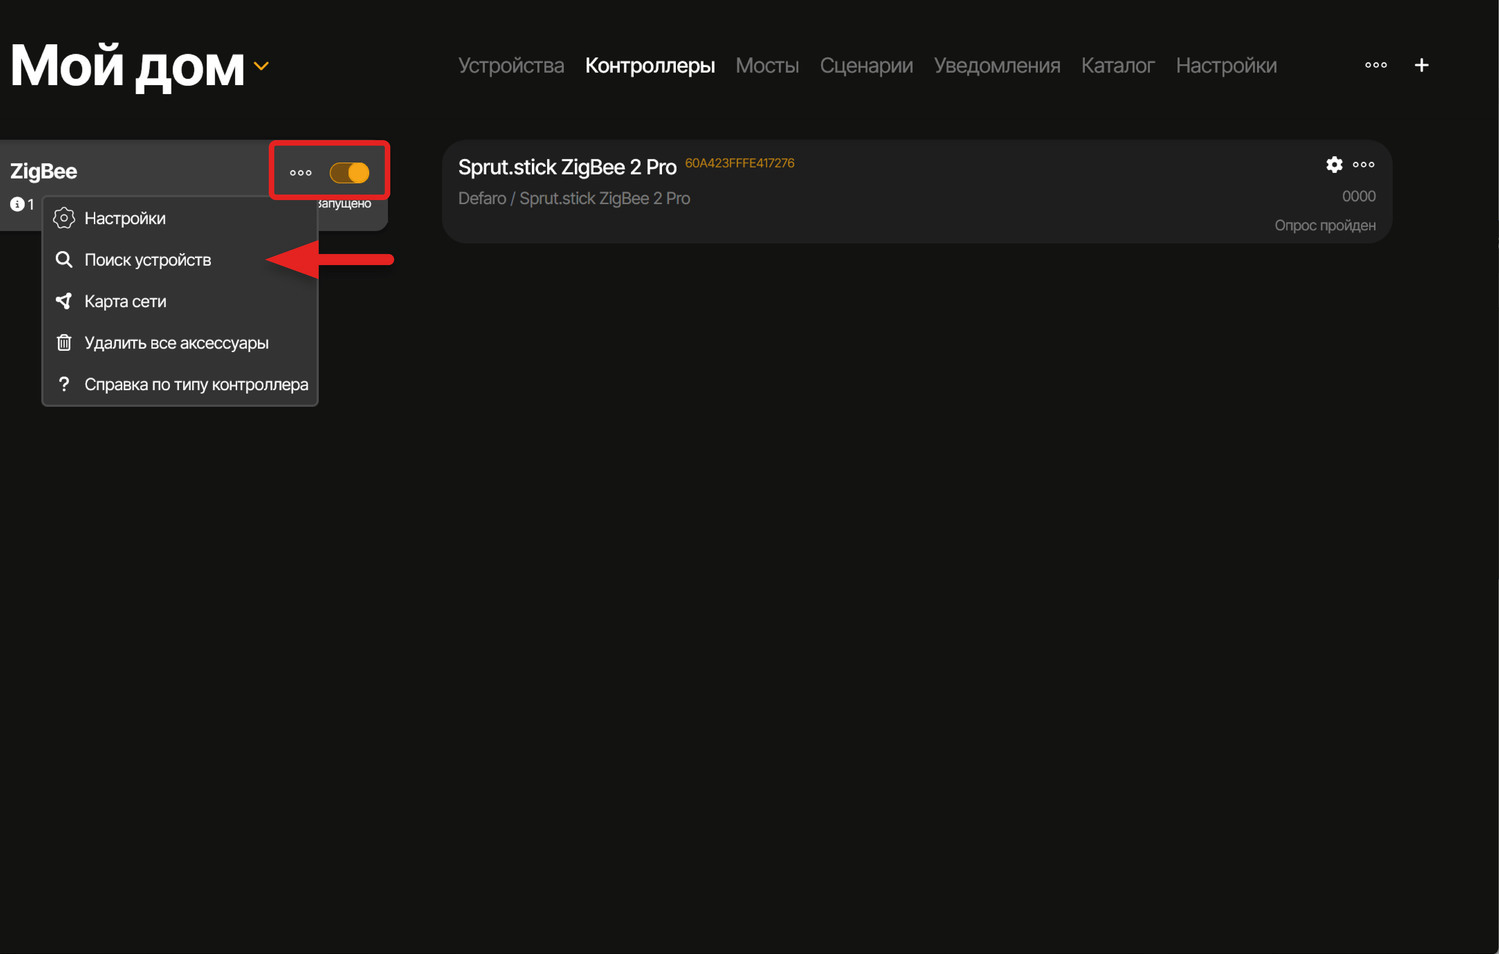
Task: Toggle the ZigBee controller power switch
Action: [x=352, y=171]
